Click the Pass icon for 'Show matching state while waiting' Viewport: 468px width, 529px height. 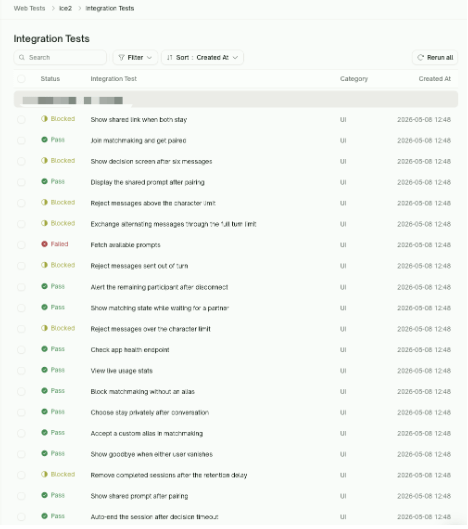pos(44,307)
